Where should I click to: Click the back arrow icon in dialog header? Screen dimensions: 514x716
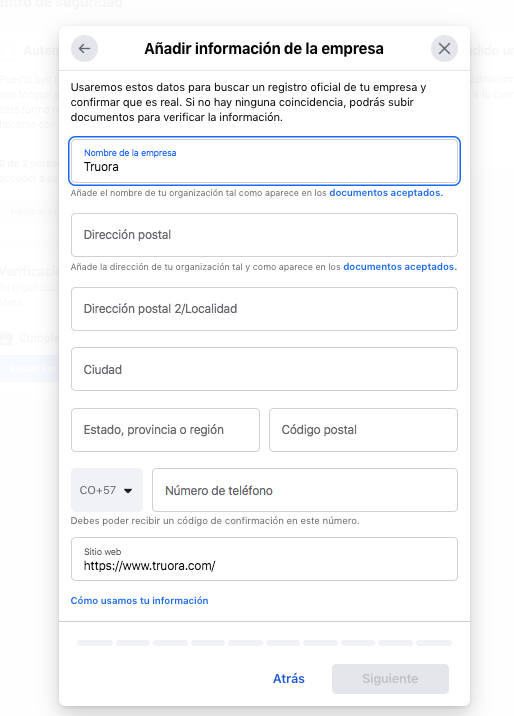coord(84,48)
